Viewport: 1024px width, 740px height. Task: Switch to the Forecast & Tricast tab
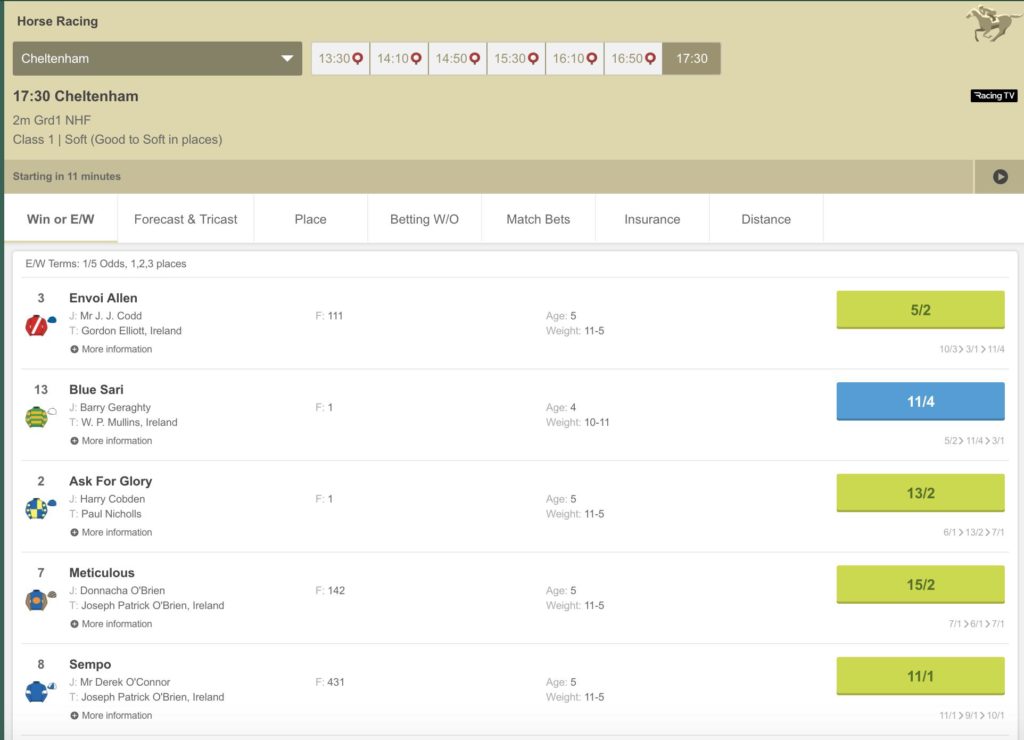pos(186,218)
